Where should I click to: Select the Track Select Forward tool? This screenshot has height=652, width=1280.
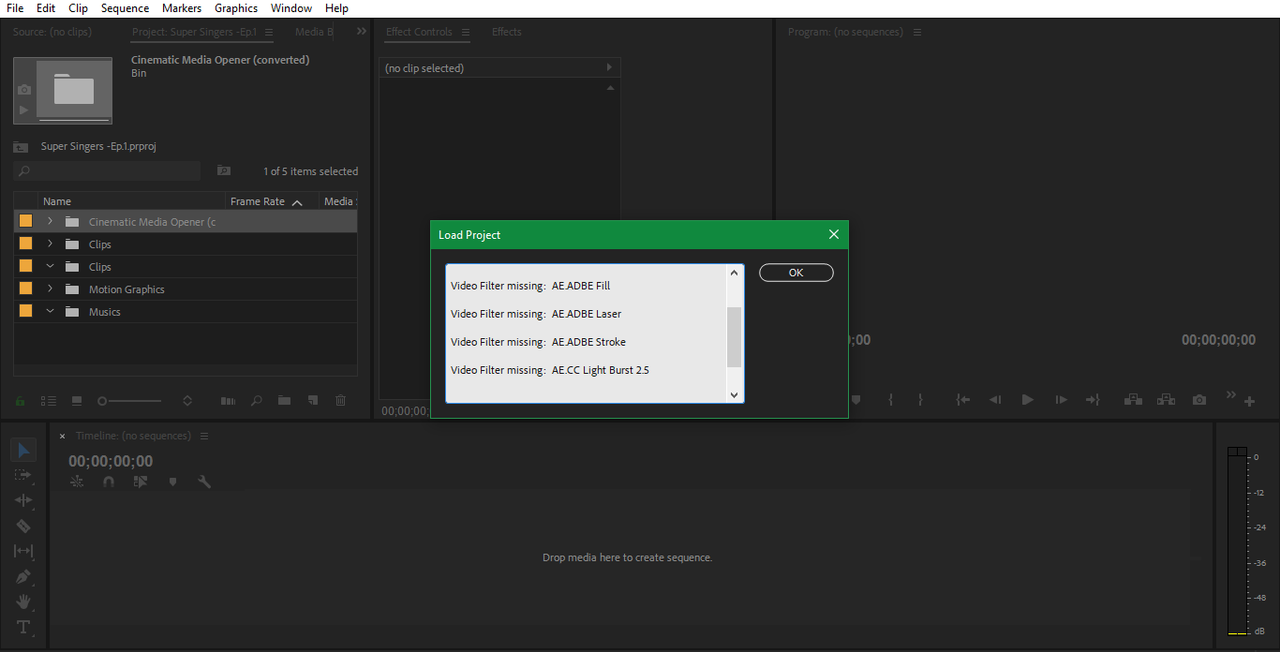click(x=23, y=475)
